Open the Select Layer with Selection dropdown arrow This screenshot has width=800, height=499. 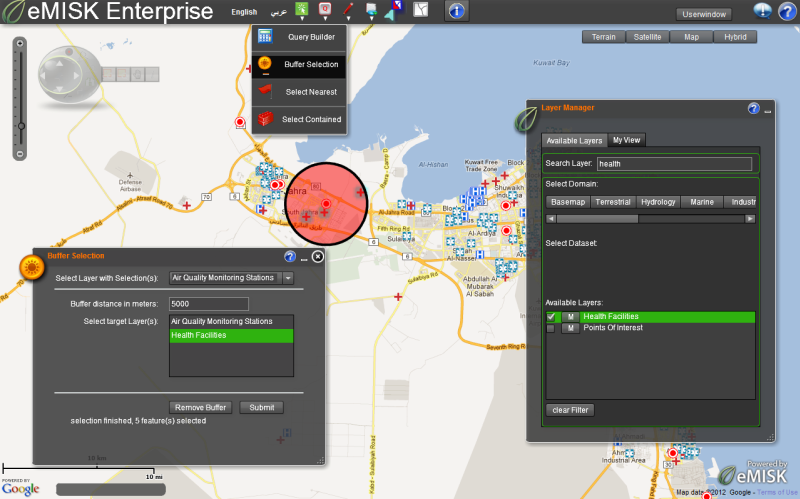click(288, 278)
